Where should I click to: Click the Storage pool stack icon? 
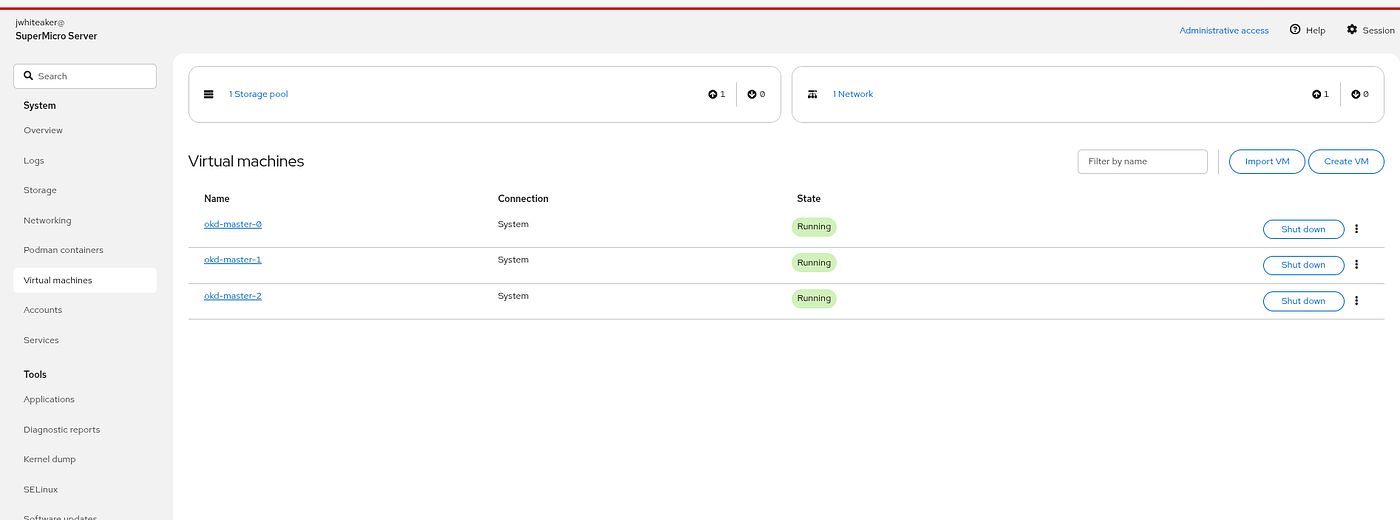(x=209, y=94)
